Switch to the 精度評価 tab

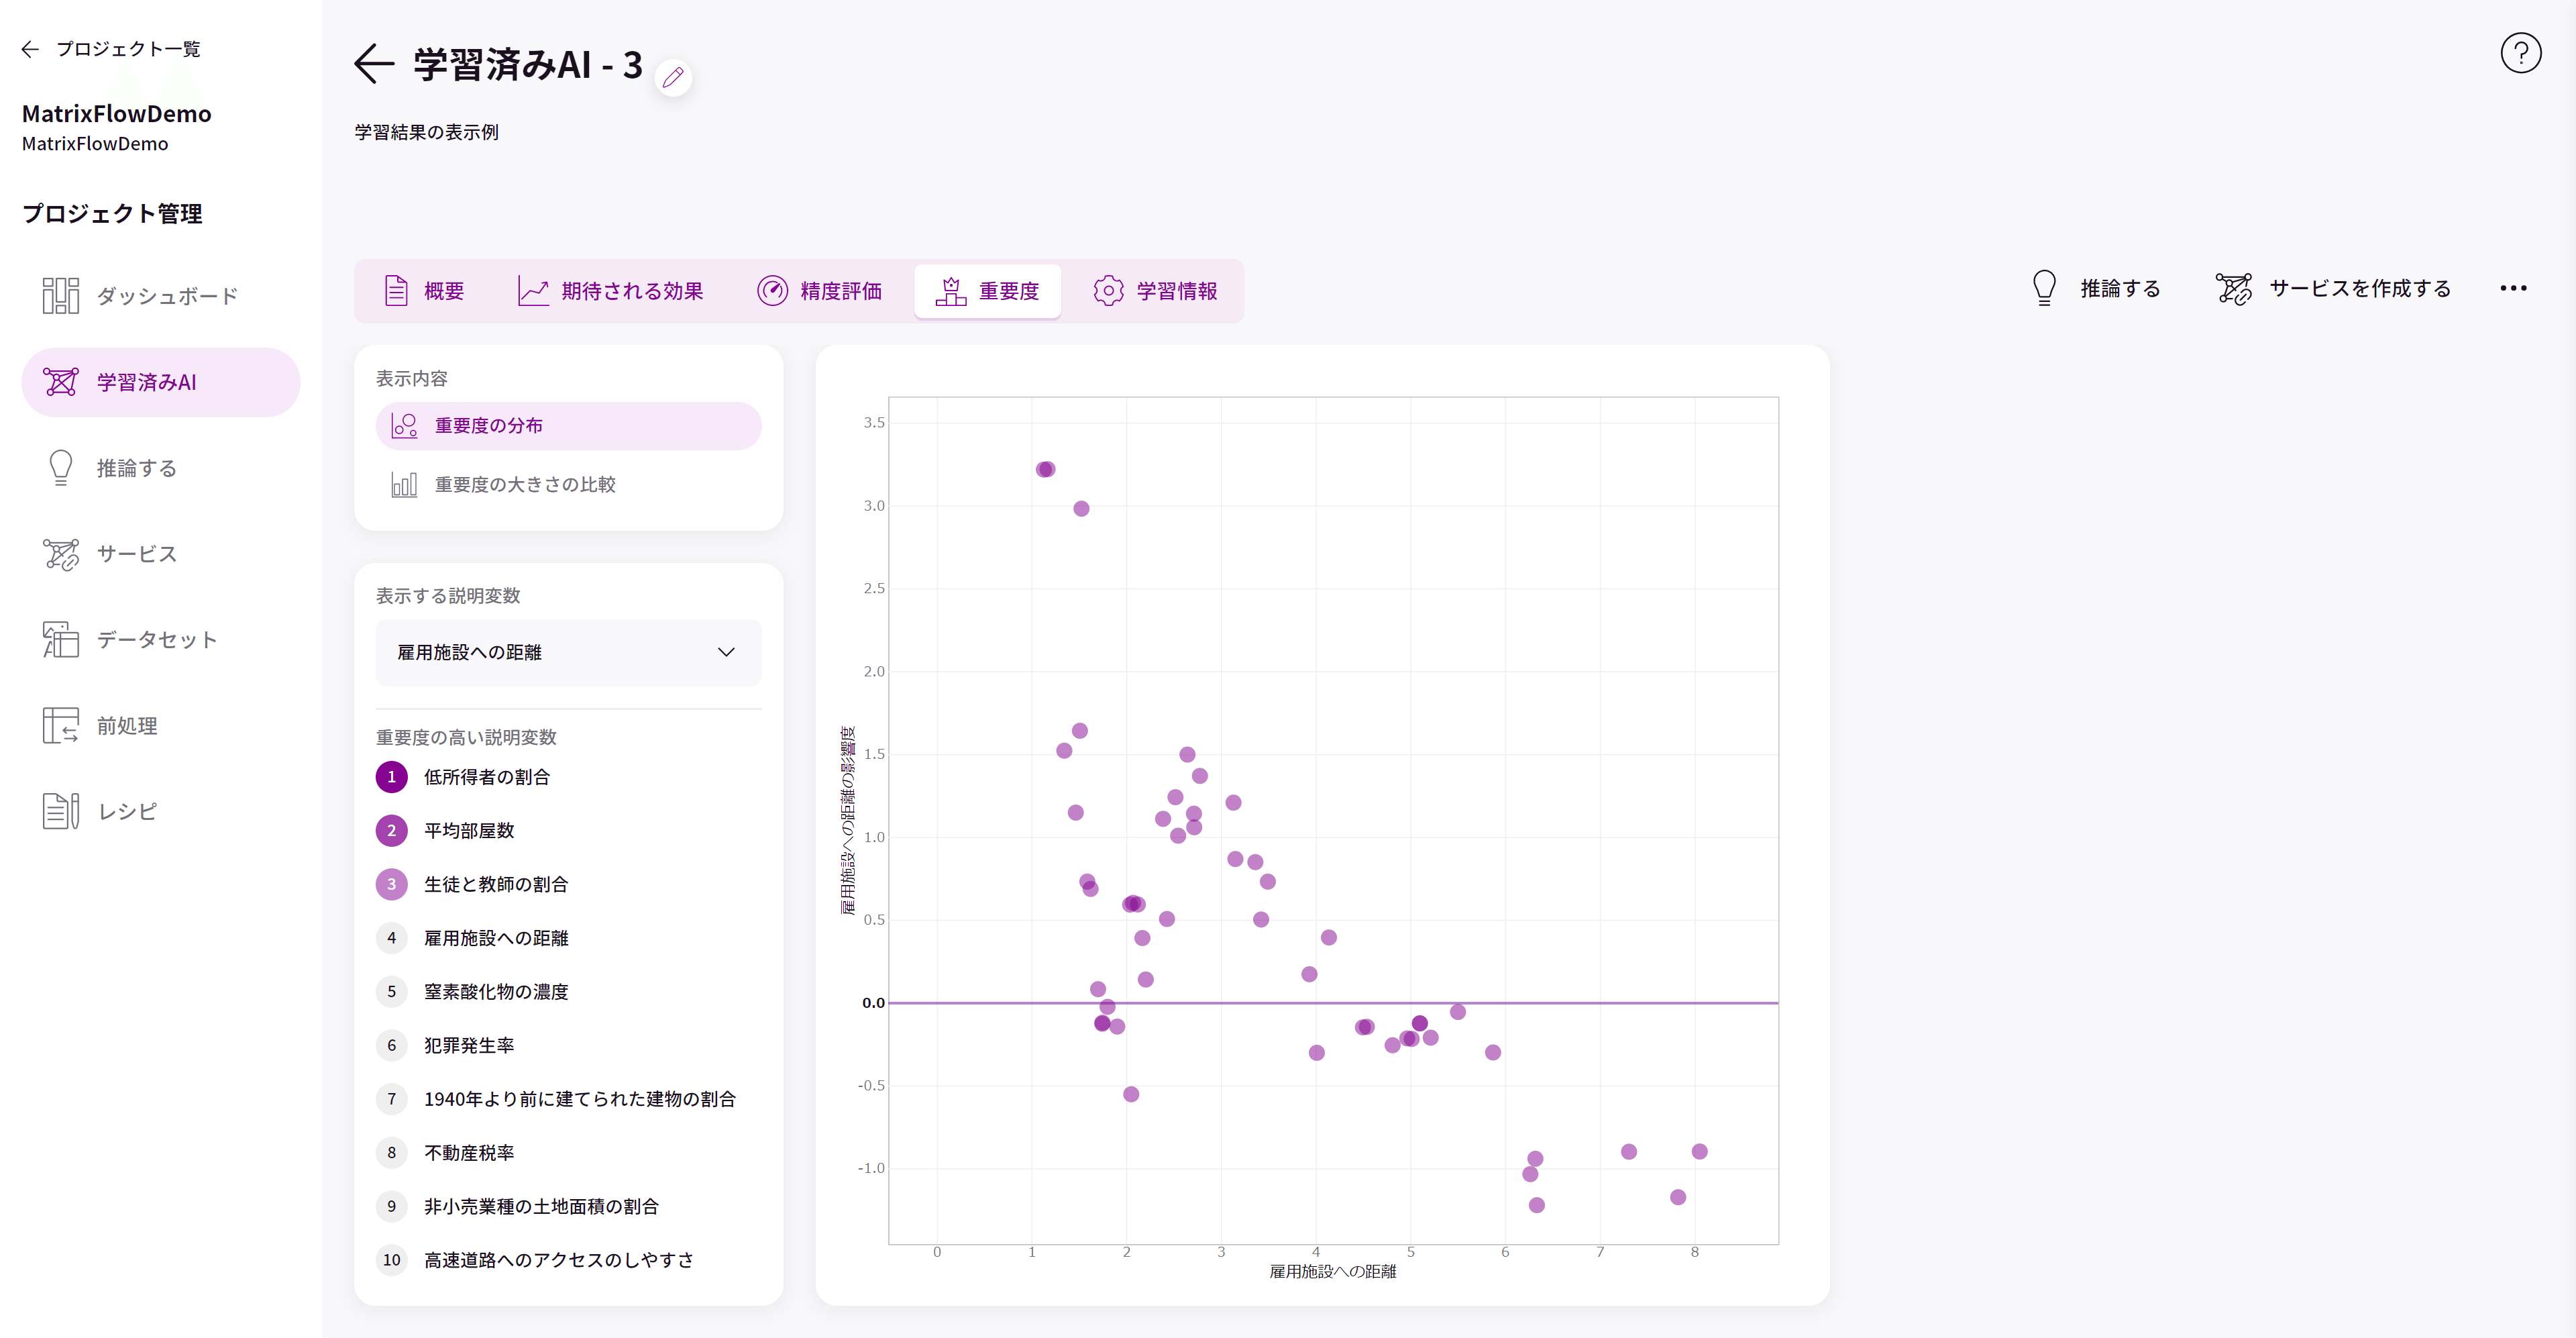[820, 291]
